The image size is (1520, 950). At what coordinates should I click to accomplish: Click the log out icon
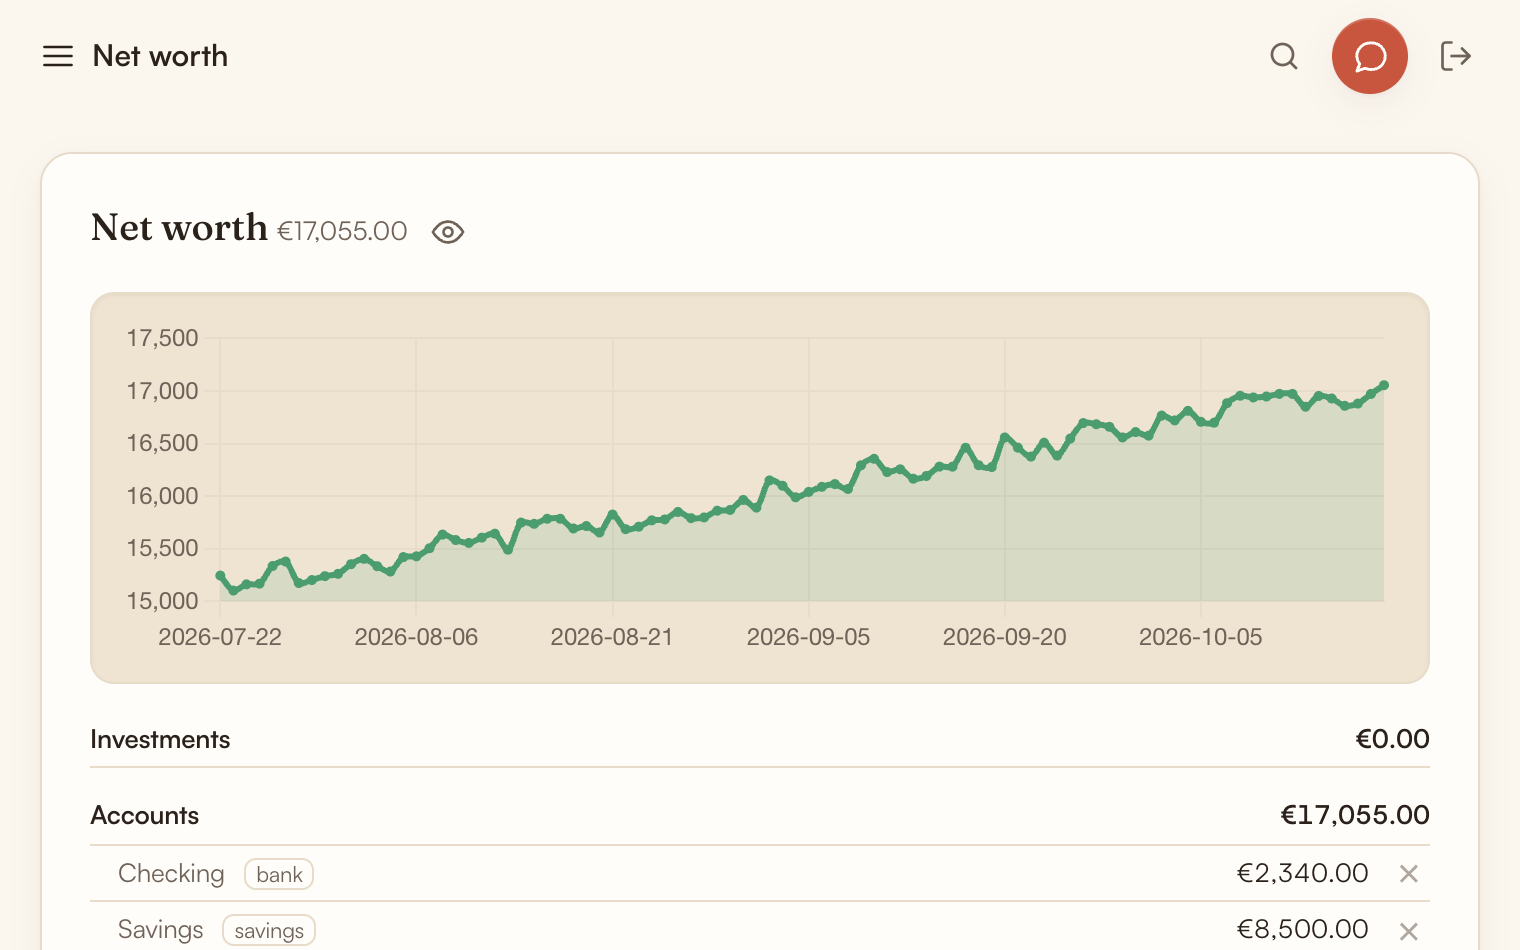click(1456, 56)
